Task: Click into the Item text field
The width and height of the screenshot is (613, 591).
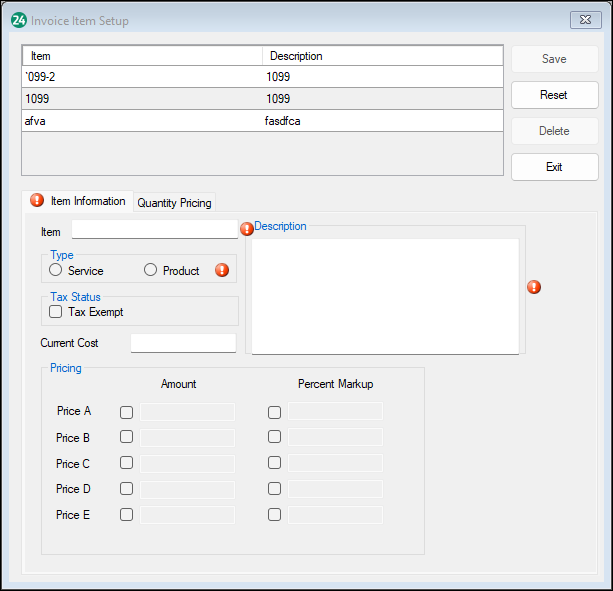Action: (154, 230)
